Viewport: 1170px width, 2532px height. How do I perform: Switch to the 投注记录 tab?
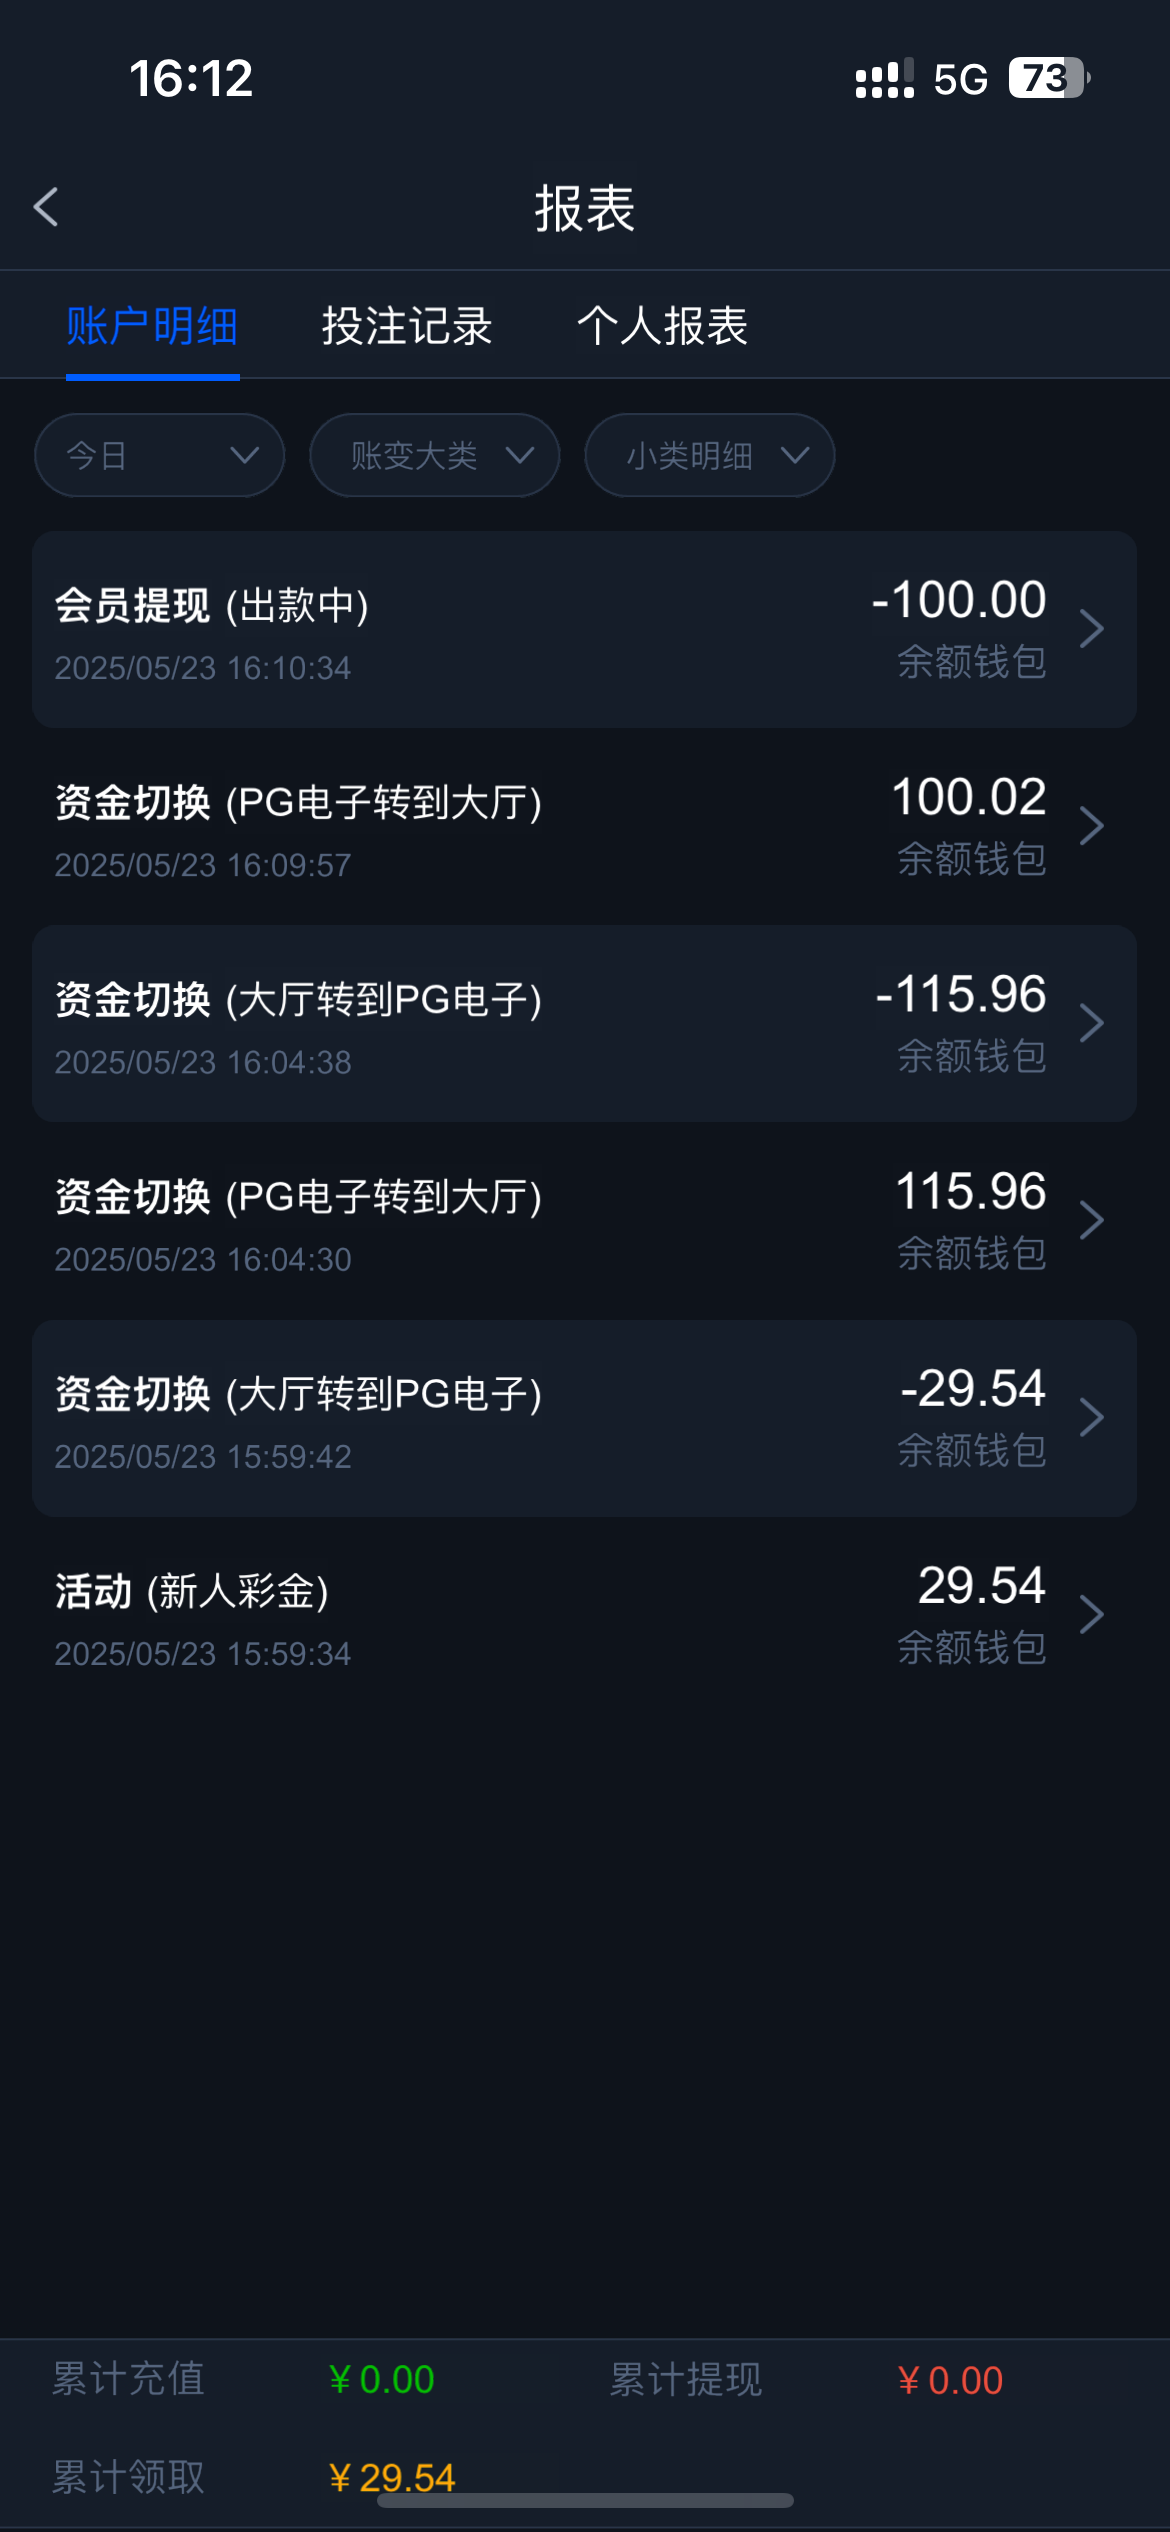(407, 326)
